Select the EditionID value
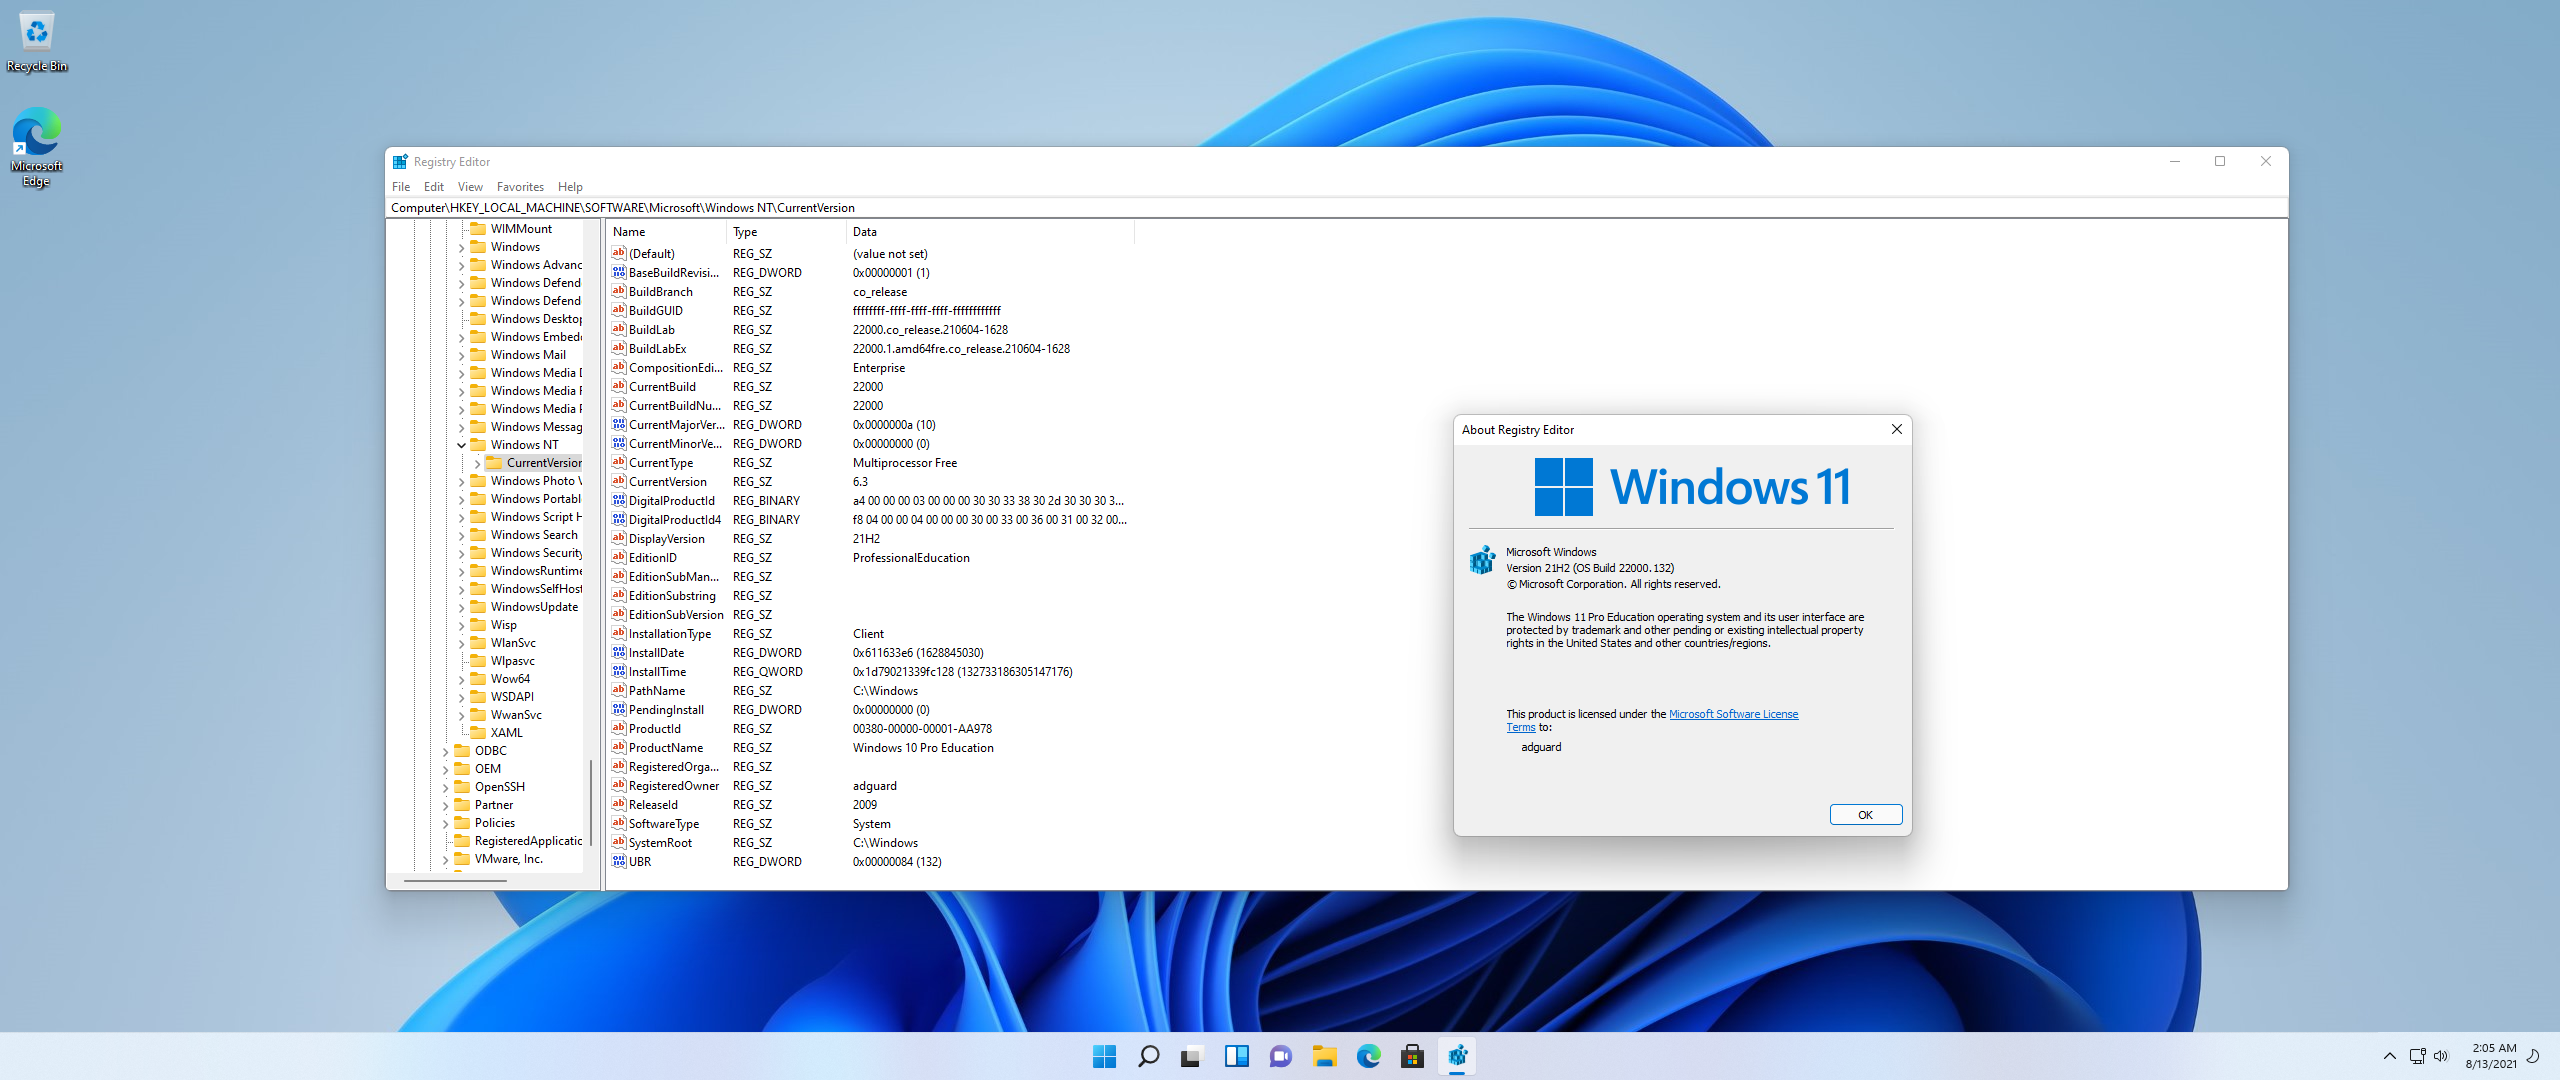Image resolution: width=2560 pixels, height=1080 pixels. pyautogui.click(x=652, y=557)
